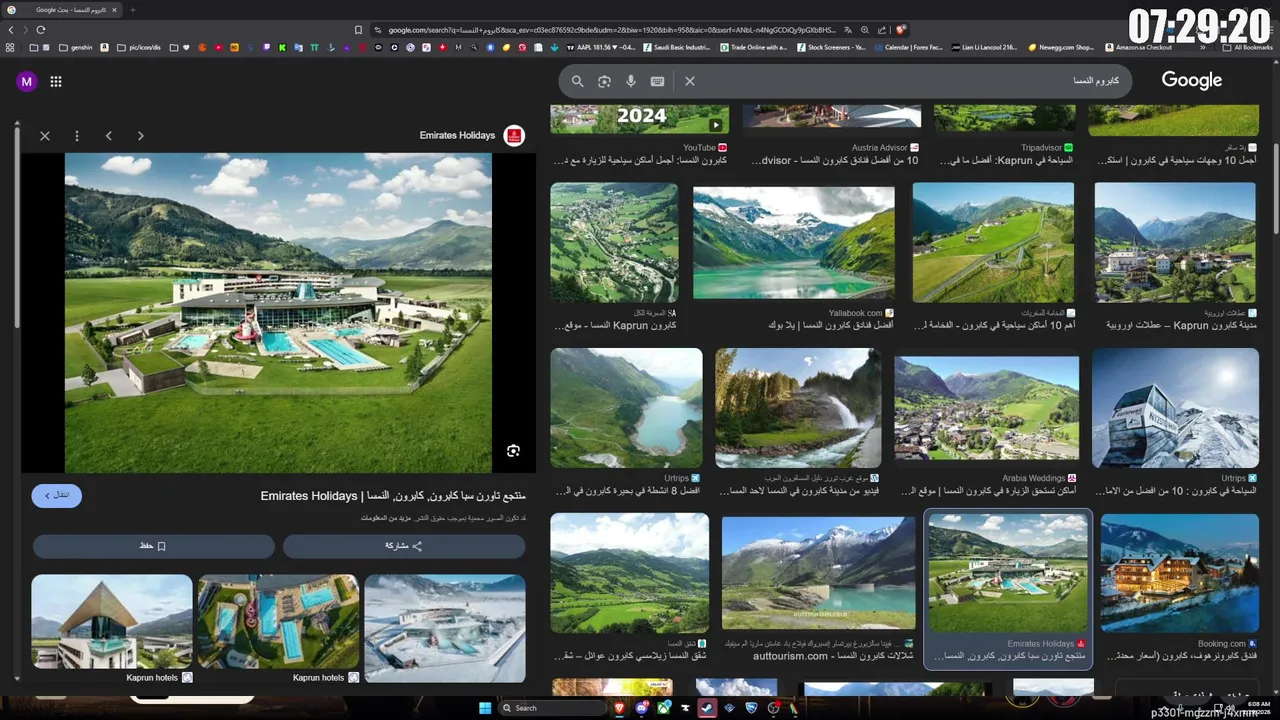Screen dimensions: 1280x720
Task: Open the Emirates Holidays source name link
Action: pyautogui.click(x=457, y=136)
